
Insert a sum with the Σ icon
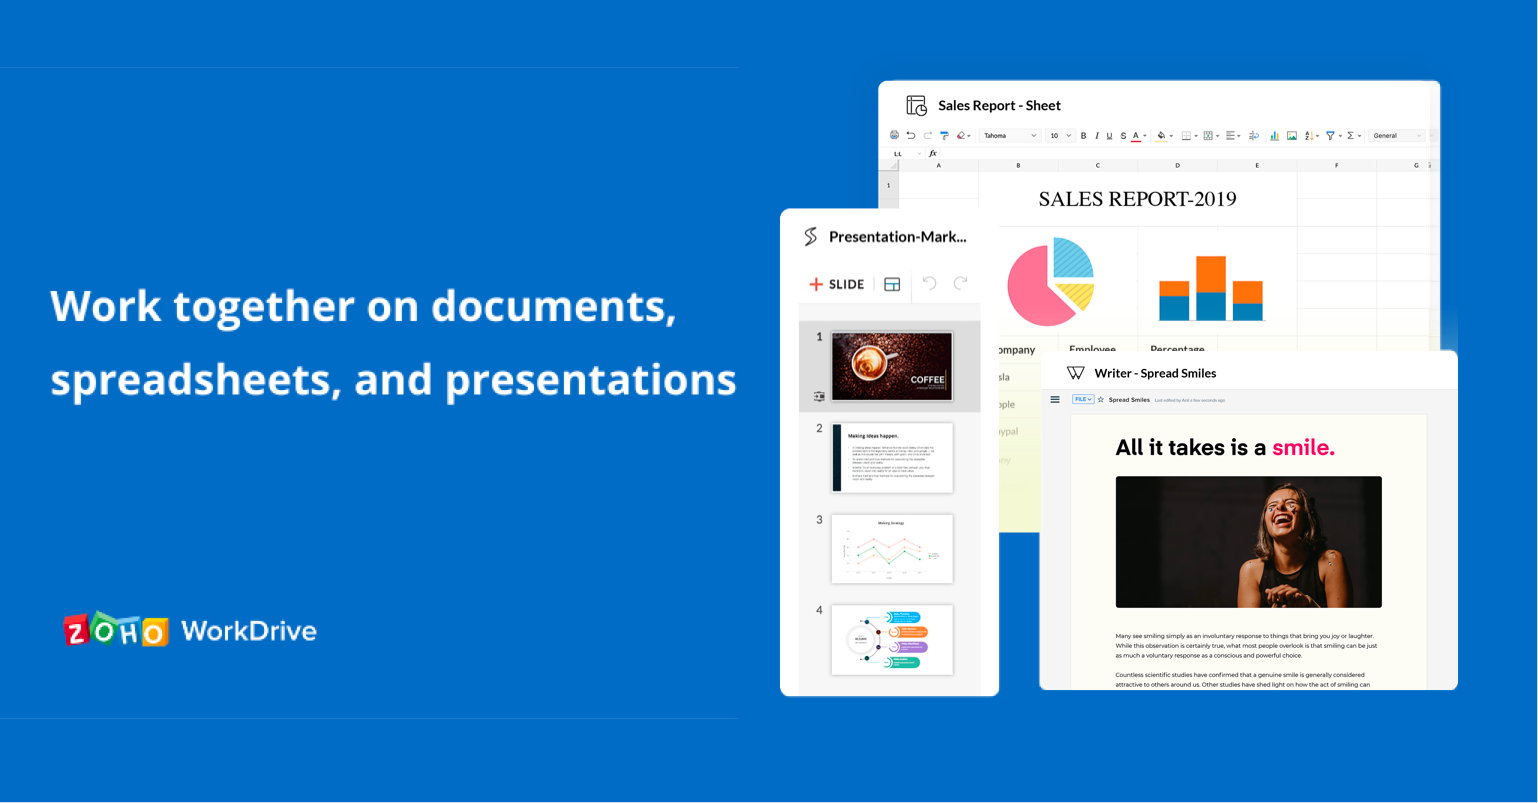pos(1350,135)
